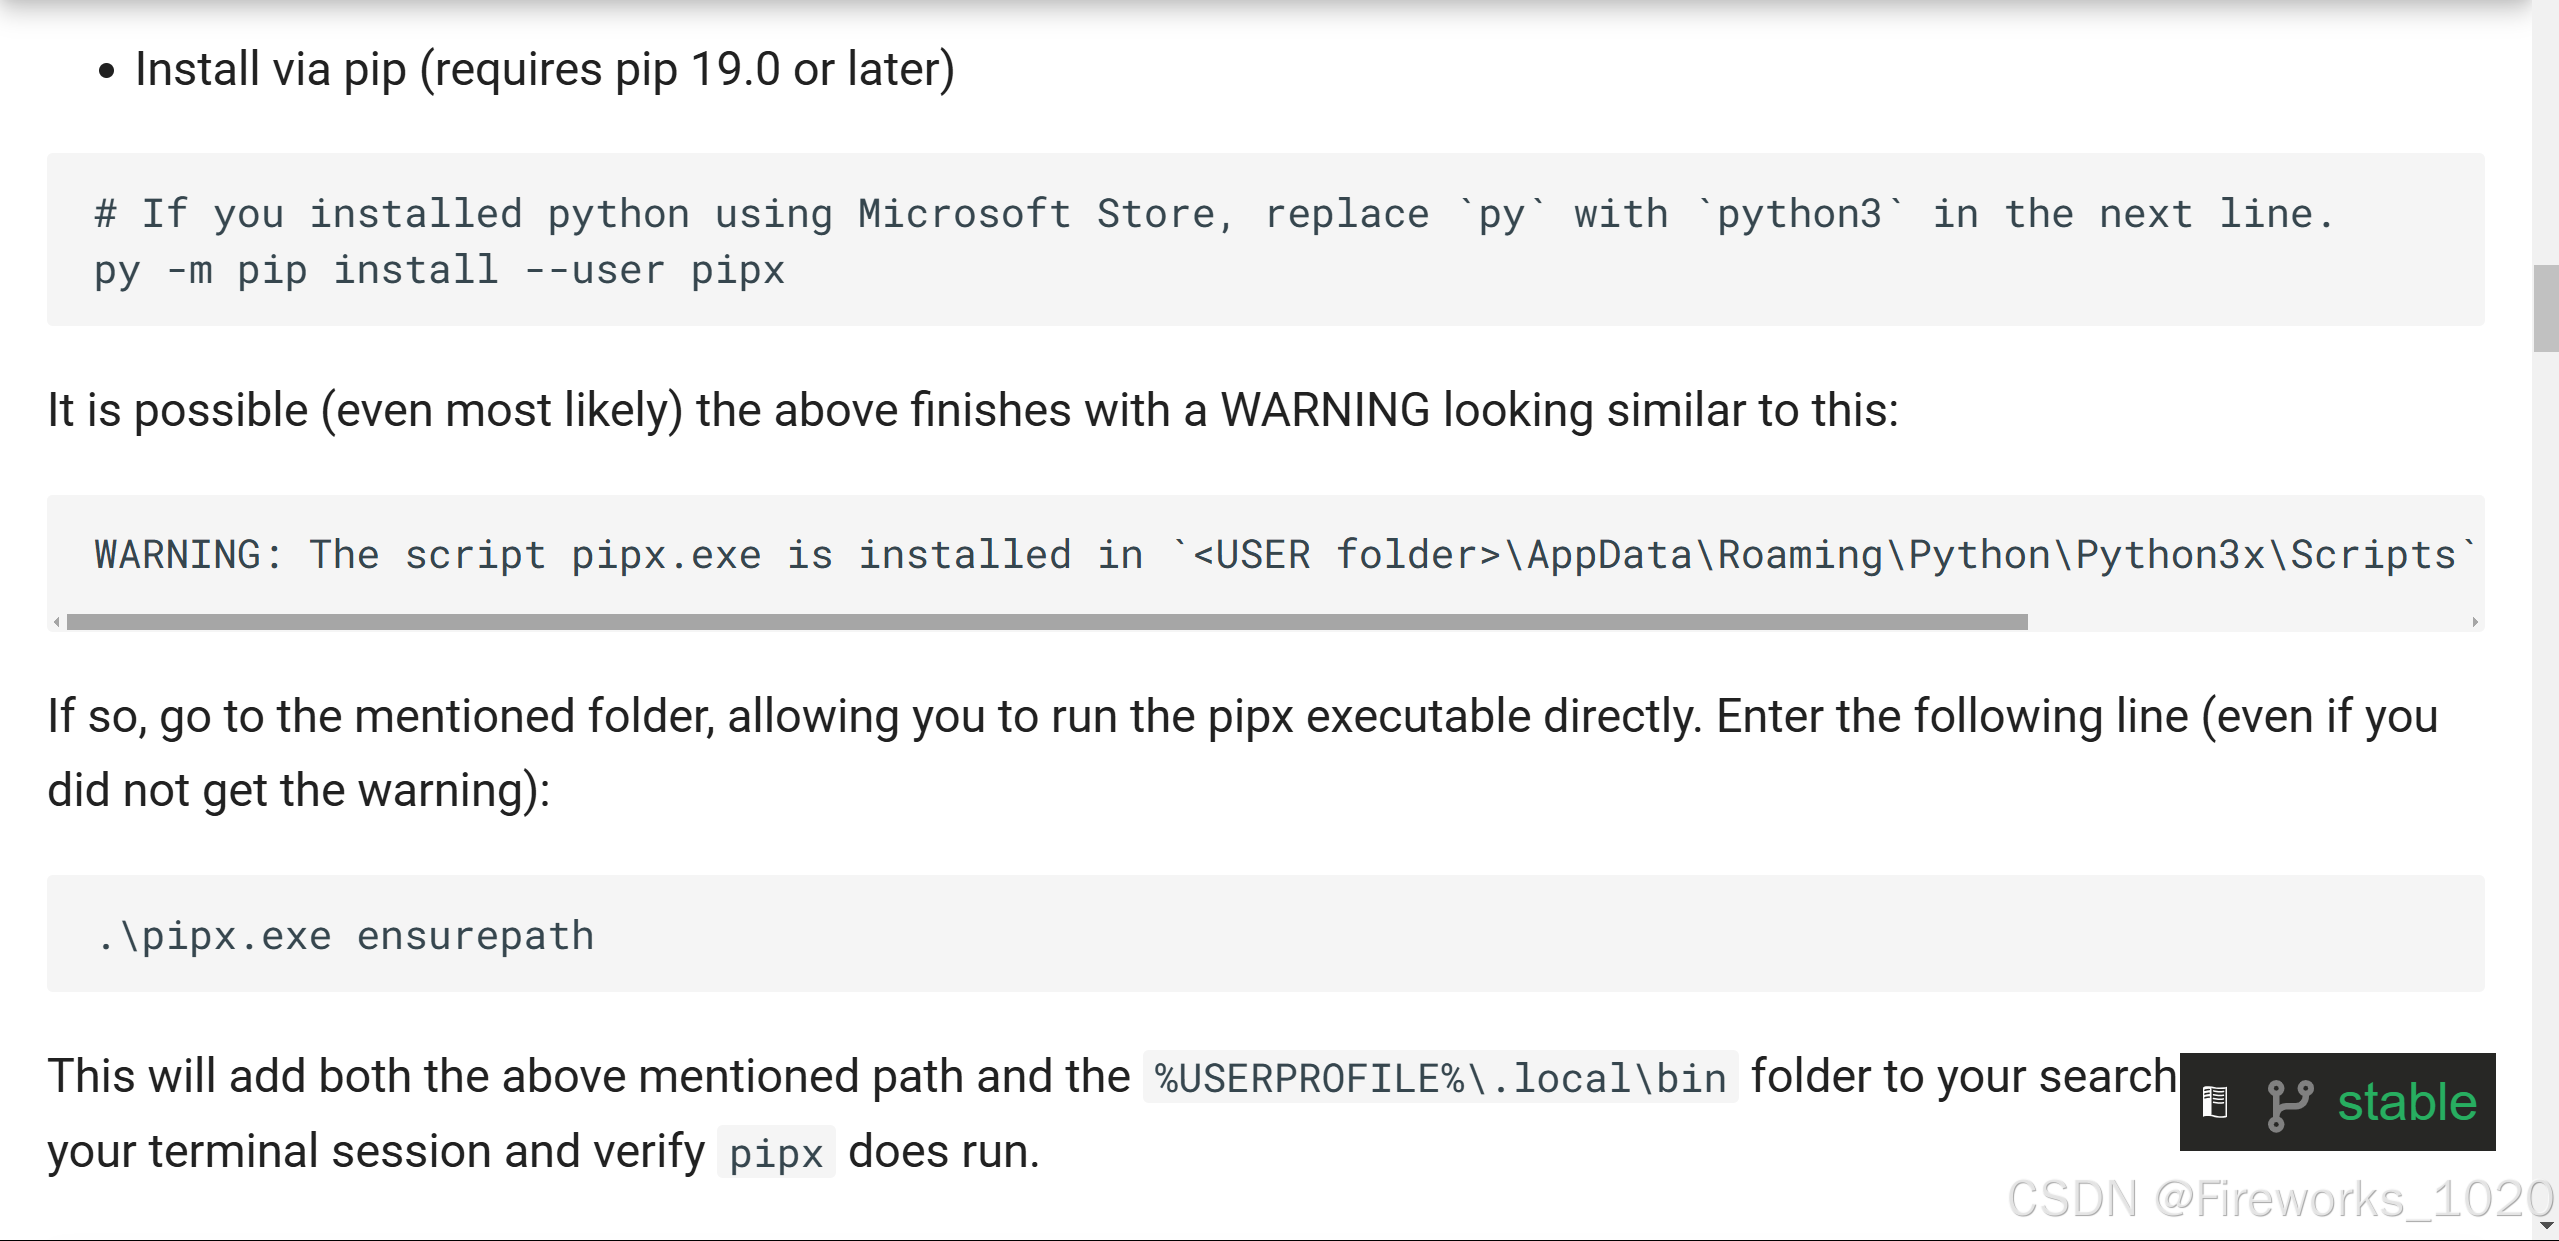This screenshot has width=2559, height=1241.
Task: Click the inline pipx code near 'does run'
Action: [x=776, y=1153]
